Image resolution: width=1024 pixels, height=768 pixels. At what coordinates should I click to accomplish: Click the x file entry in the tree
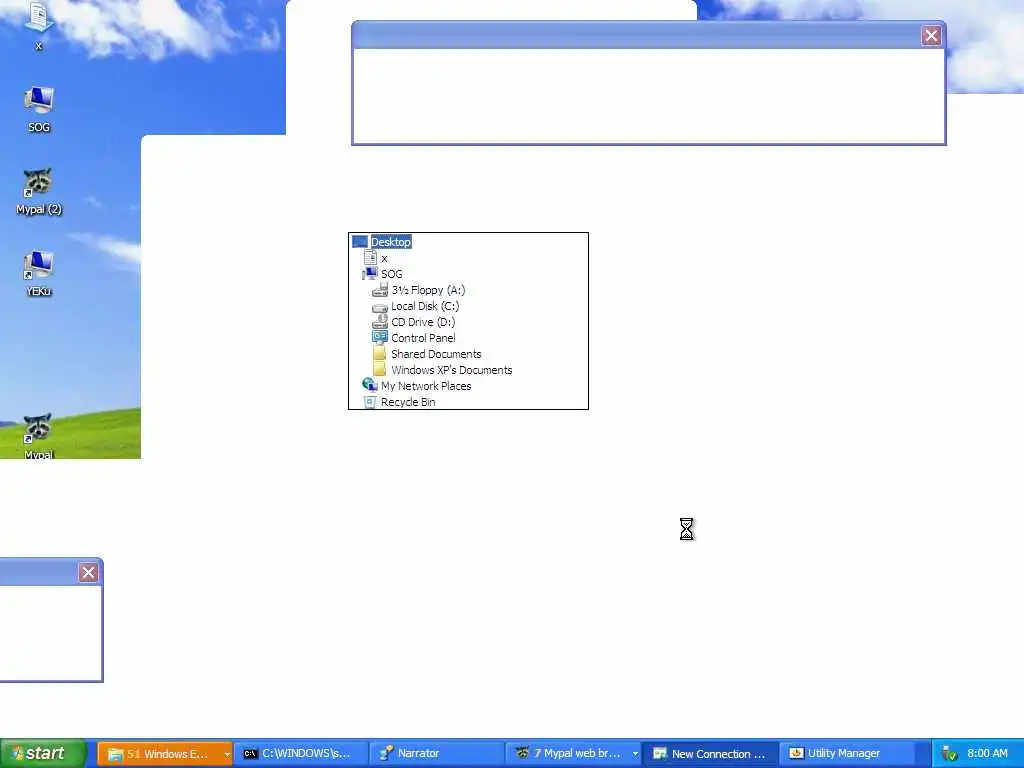[384, 259]
